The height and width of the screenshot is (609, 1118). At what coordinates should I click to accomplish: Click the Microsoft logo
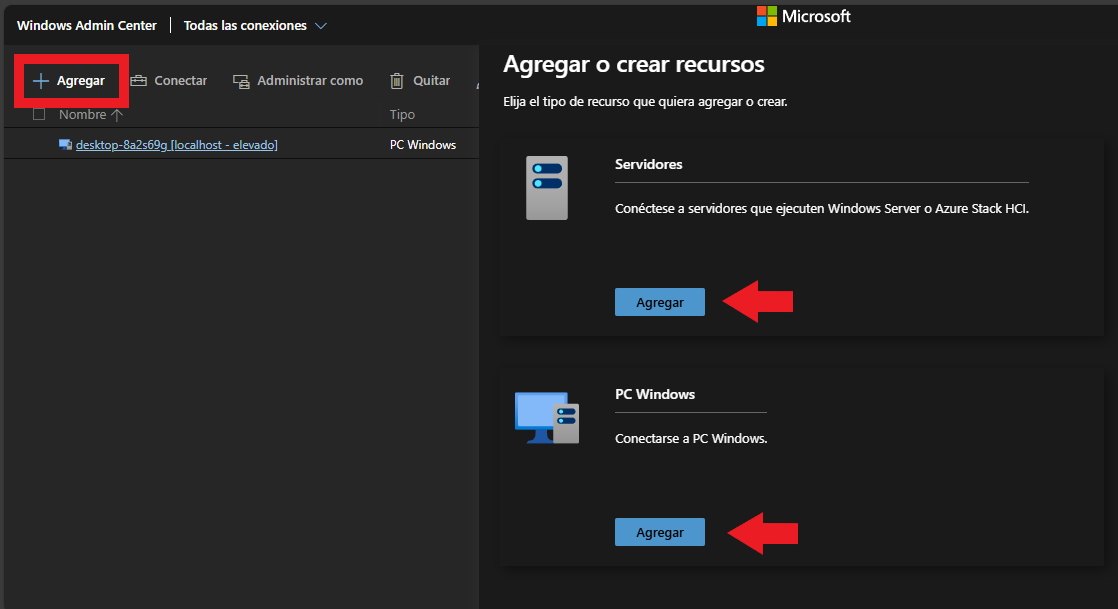click(804, 16)
